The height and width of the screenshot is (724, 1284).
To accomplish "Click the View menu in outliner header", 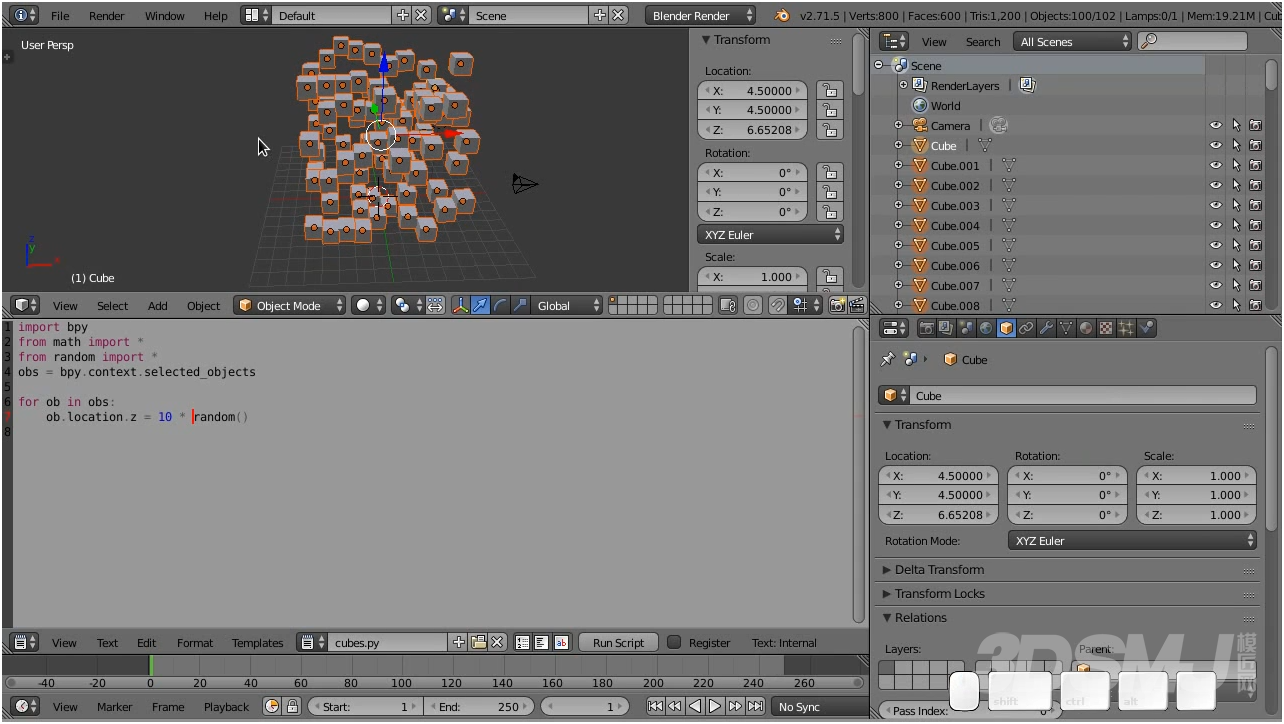I will 934,42.
